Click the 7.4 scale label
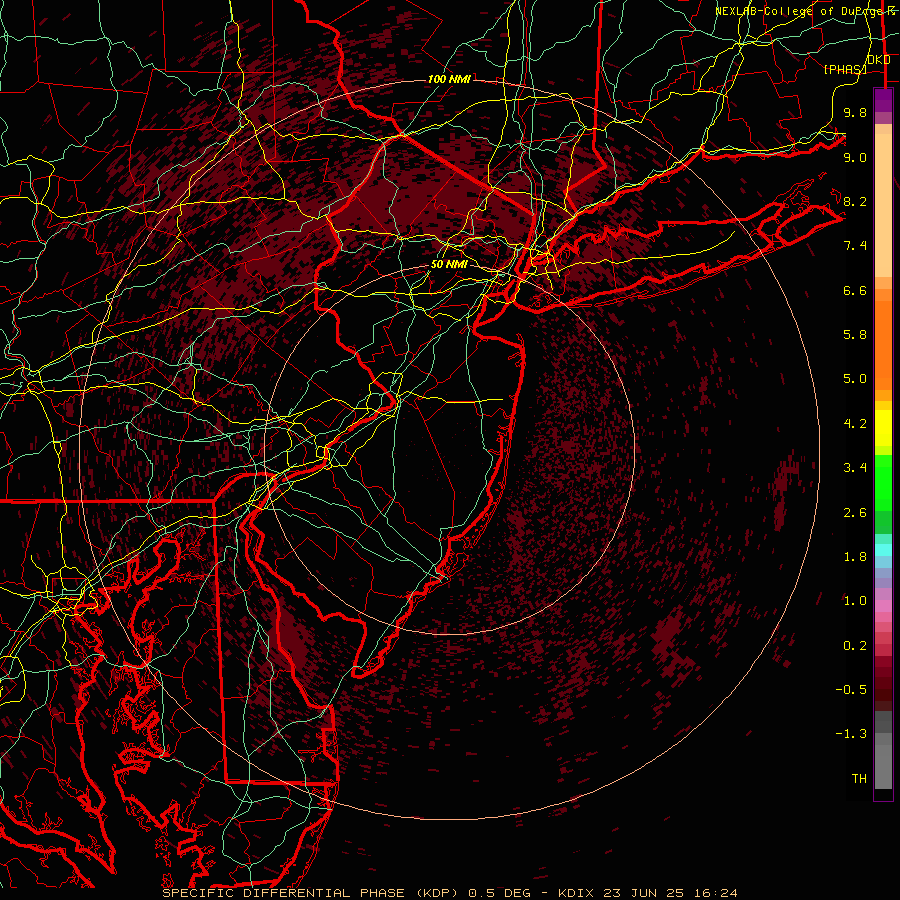900x900 pixels. click(855, 246)
